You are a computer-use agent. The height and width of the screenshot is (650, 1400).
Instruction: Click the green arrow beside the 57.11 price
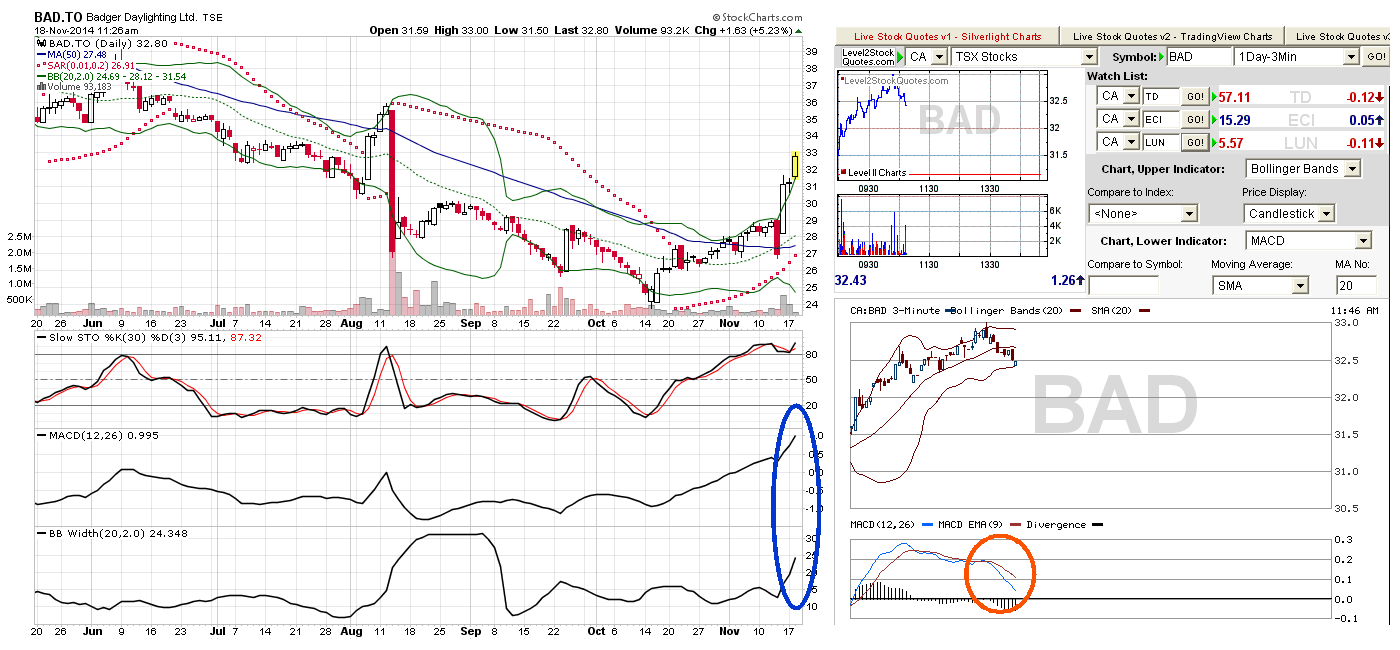(1216, 97)
